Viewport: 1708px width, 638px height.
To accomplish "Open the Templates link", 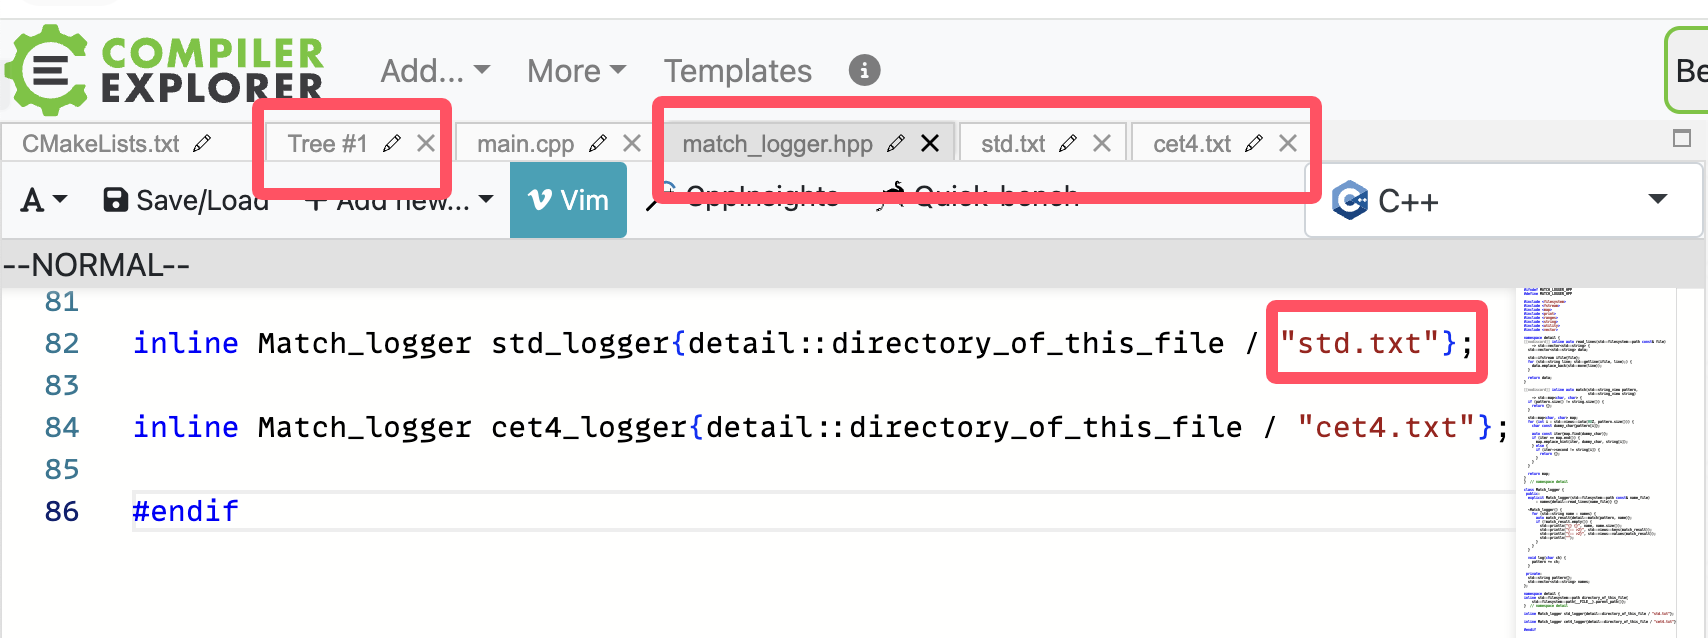I will (738, 71).
